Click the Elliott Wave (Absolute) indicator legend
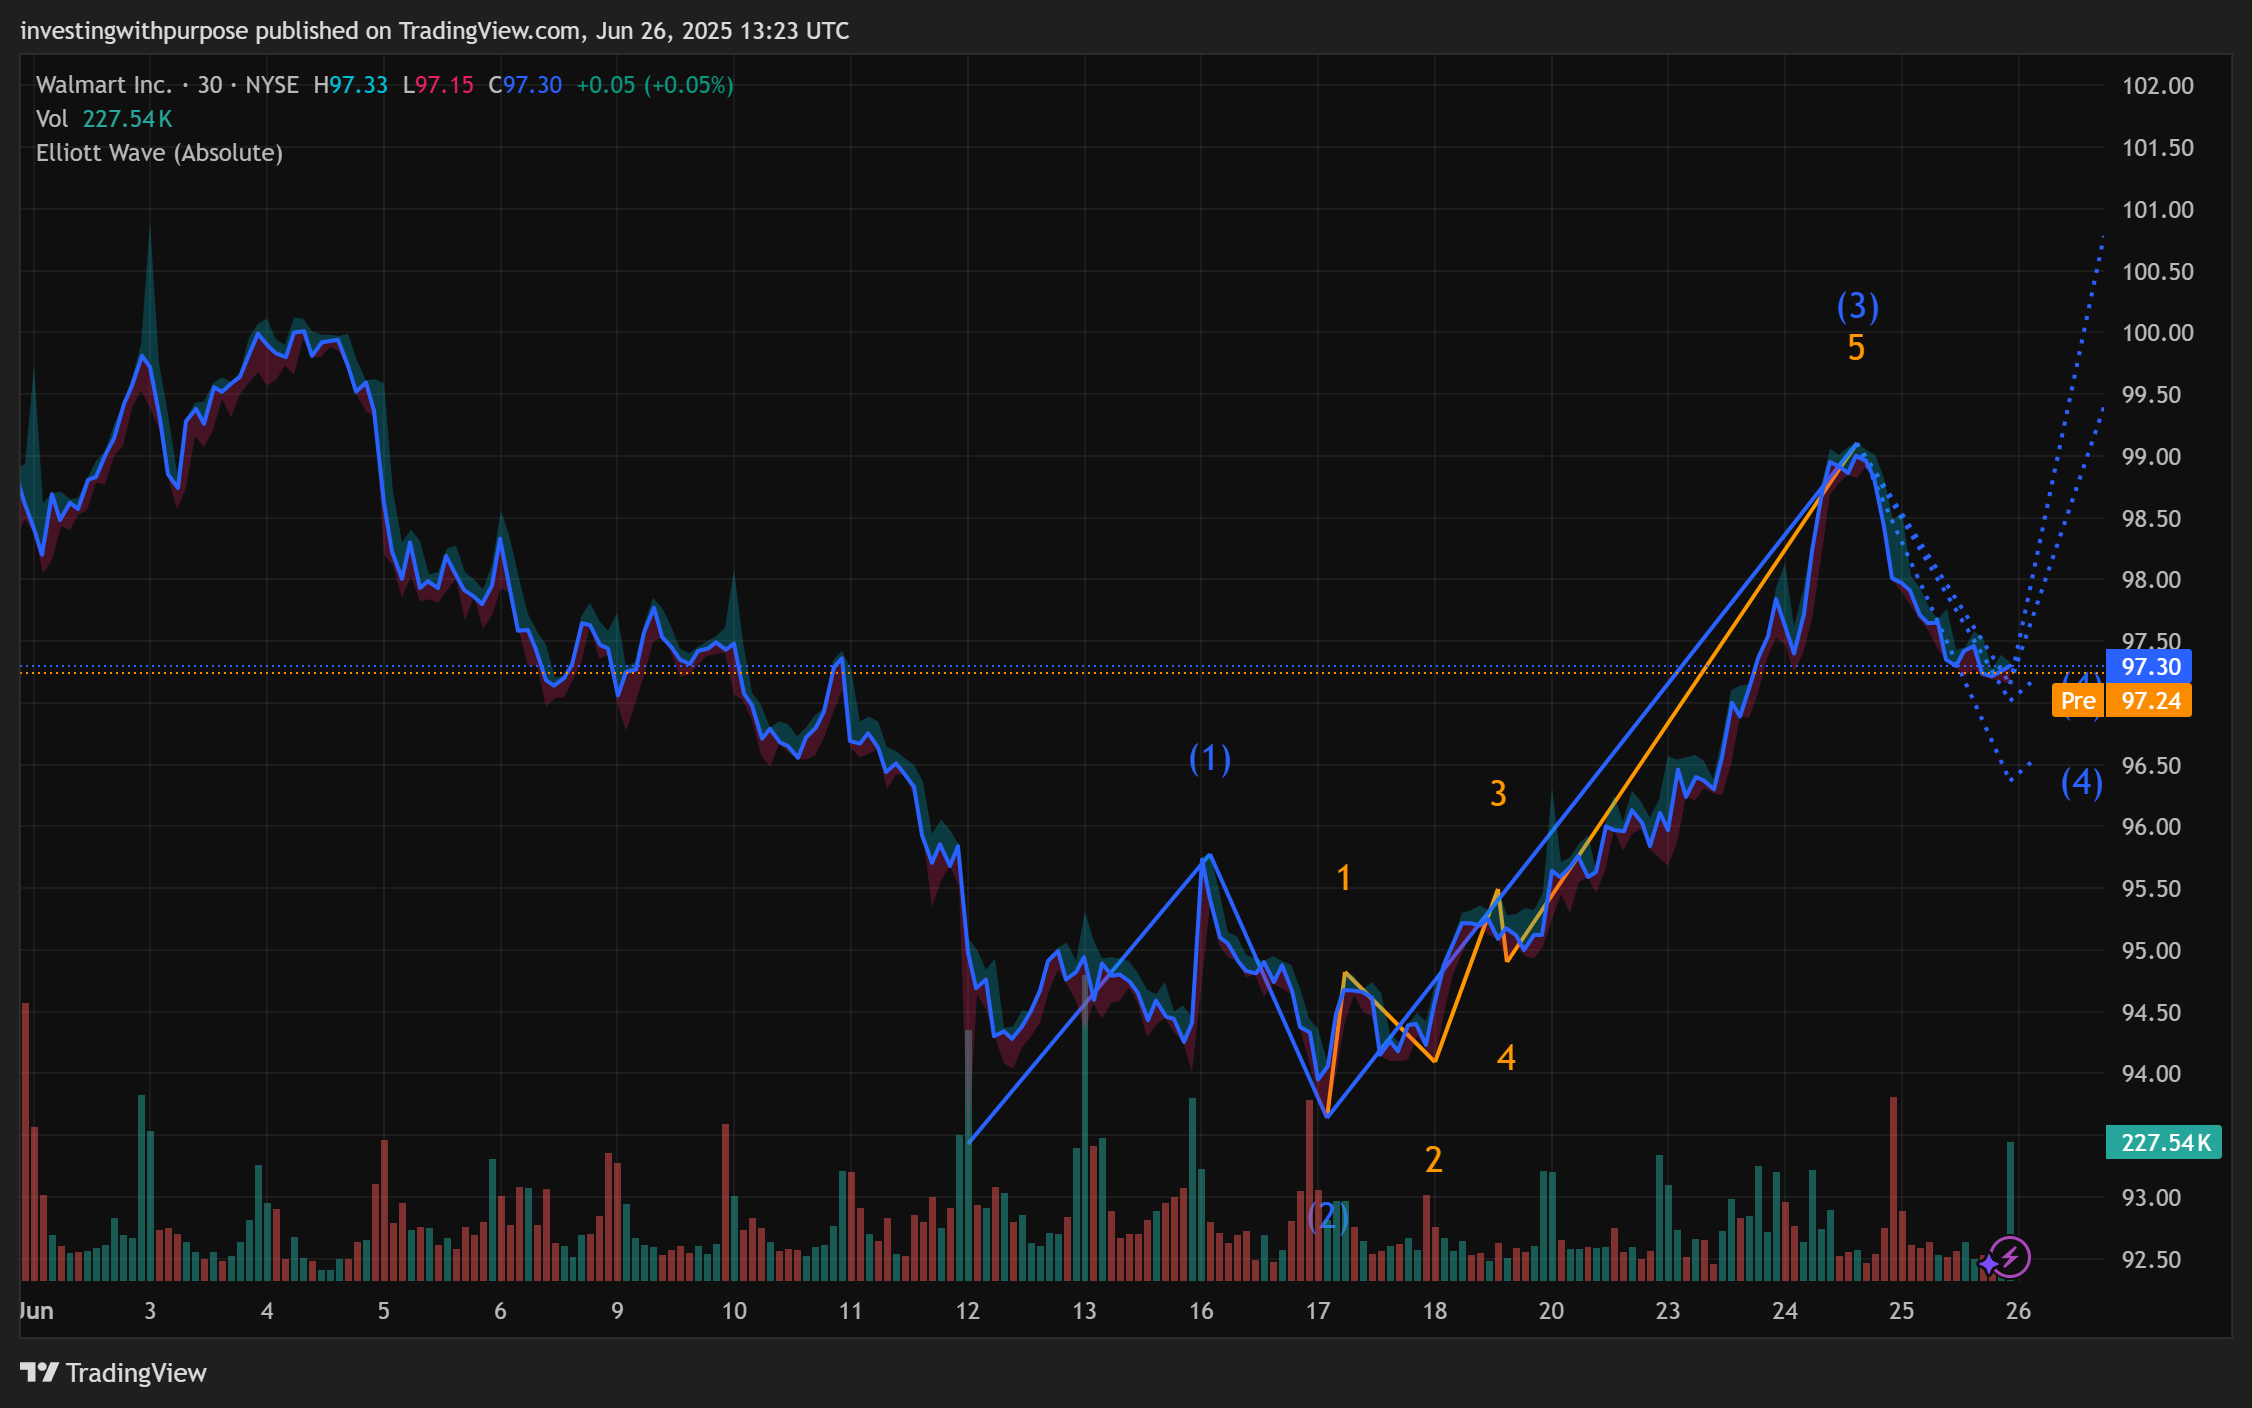 pos(159,153)
